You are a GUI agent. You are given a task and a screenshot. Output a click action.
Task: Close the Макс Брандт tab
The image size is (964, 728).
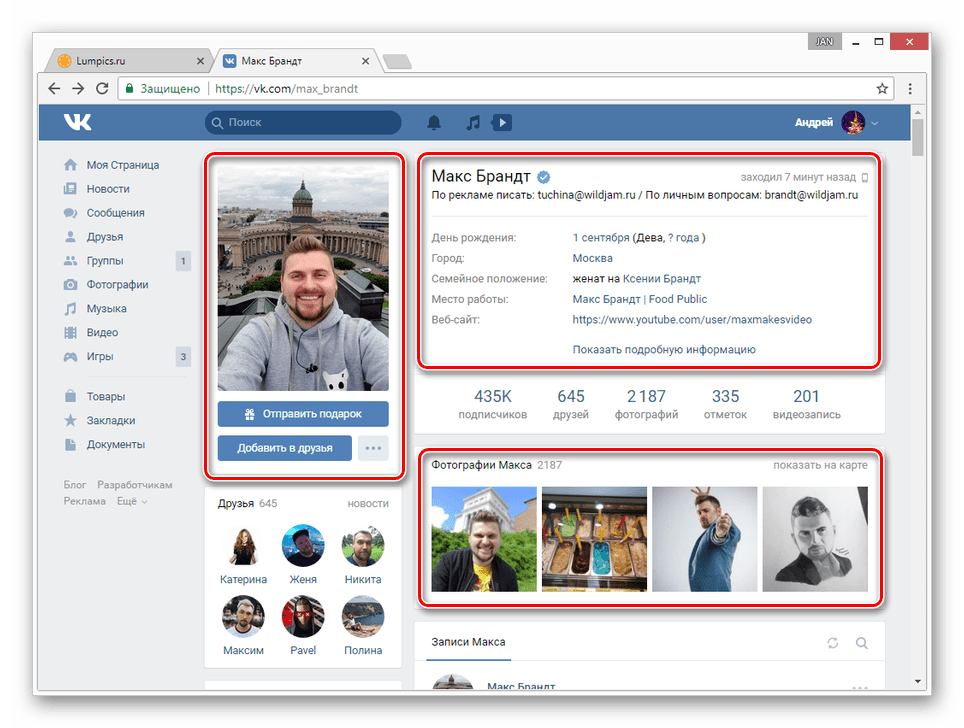point(366,61)
